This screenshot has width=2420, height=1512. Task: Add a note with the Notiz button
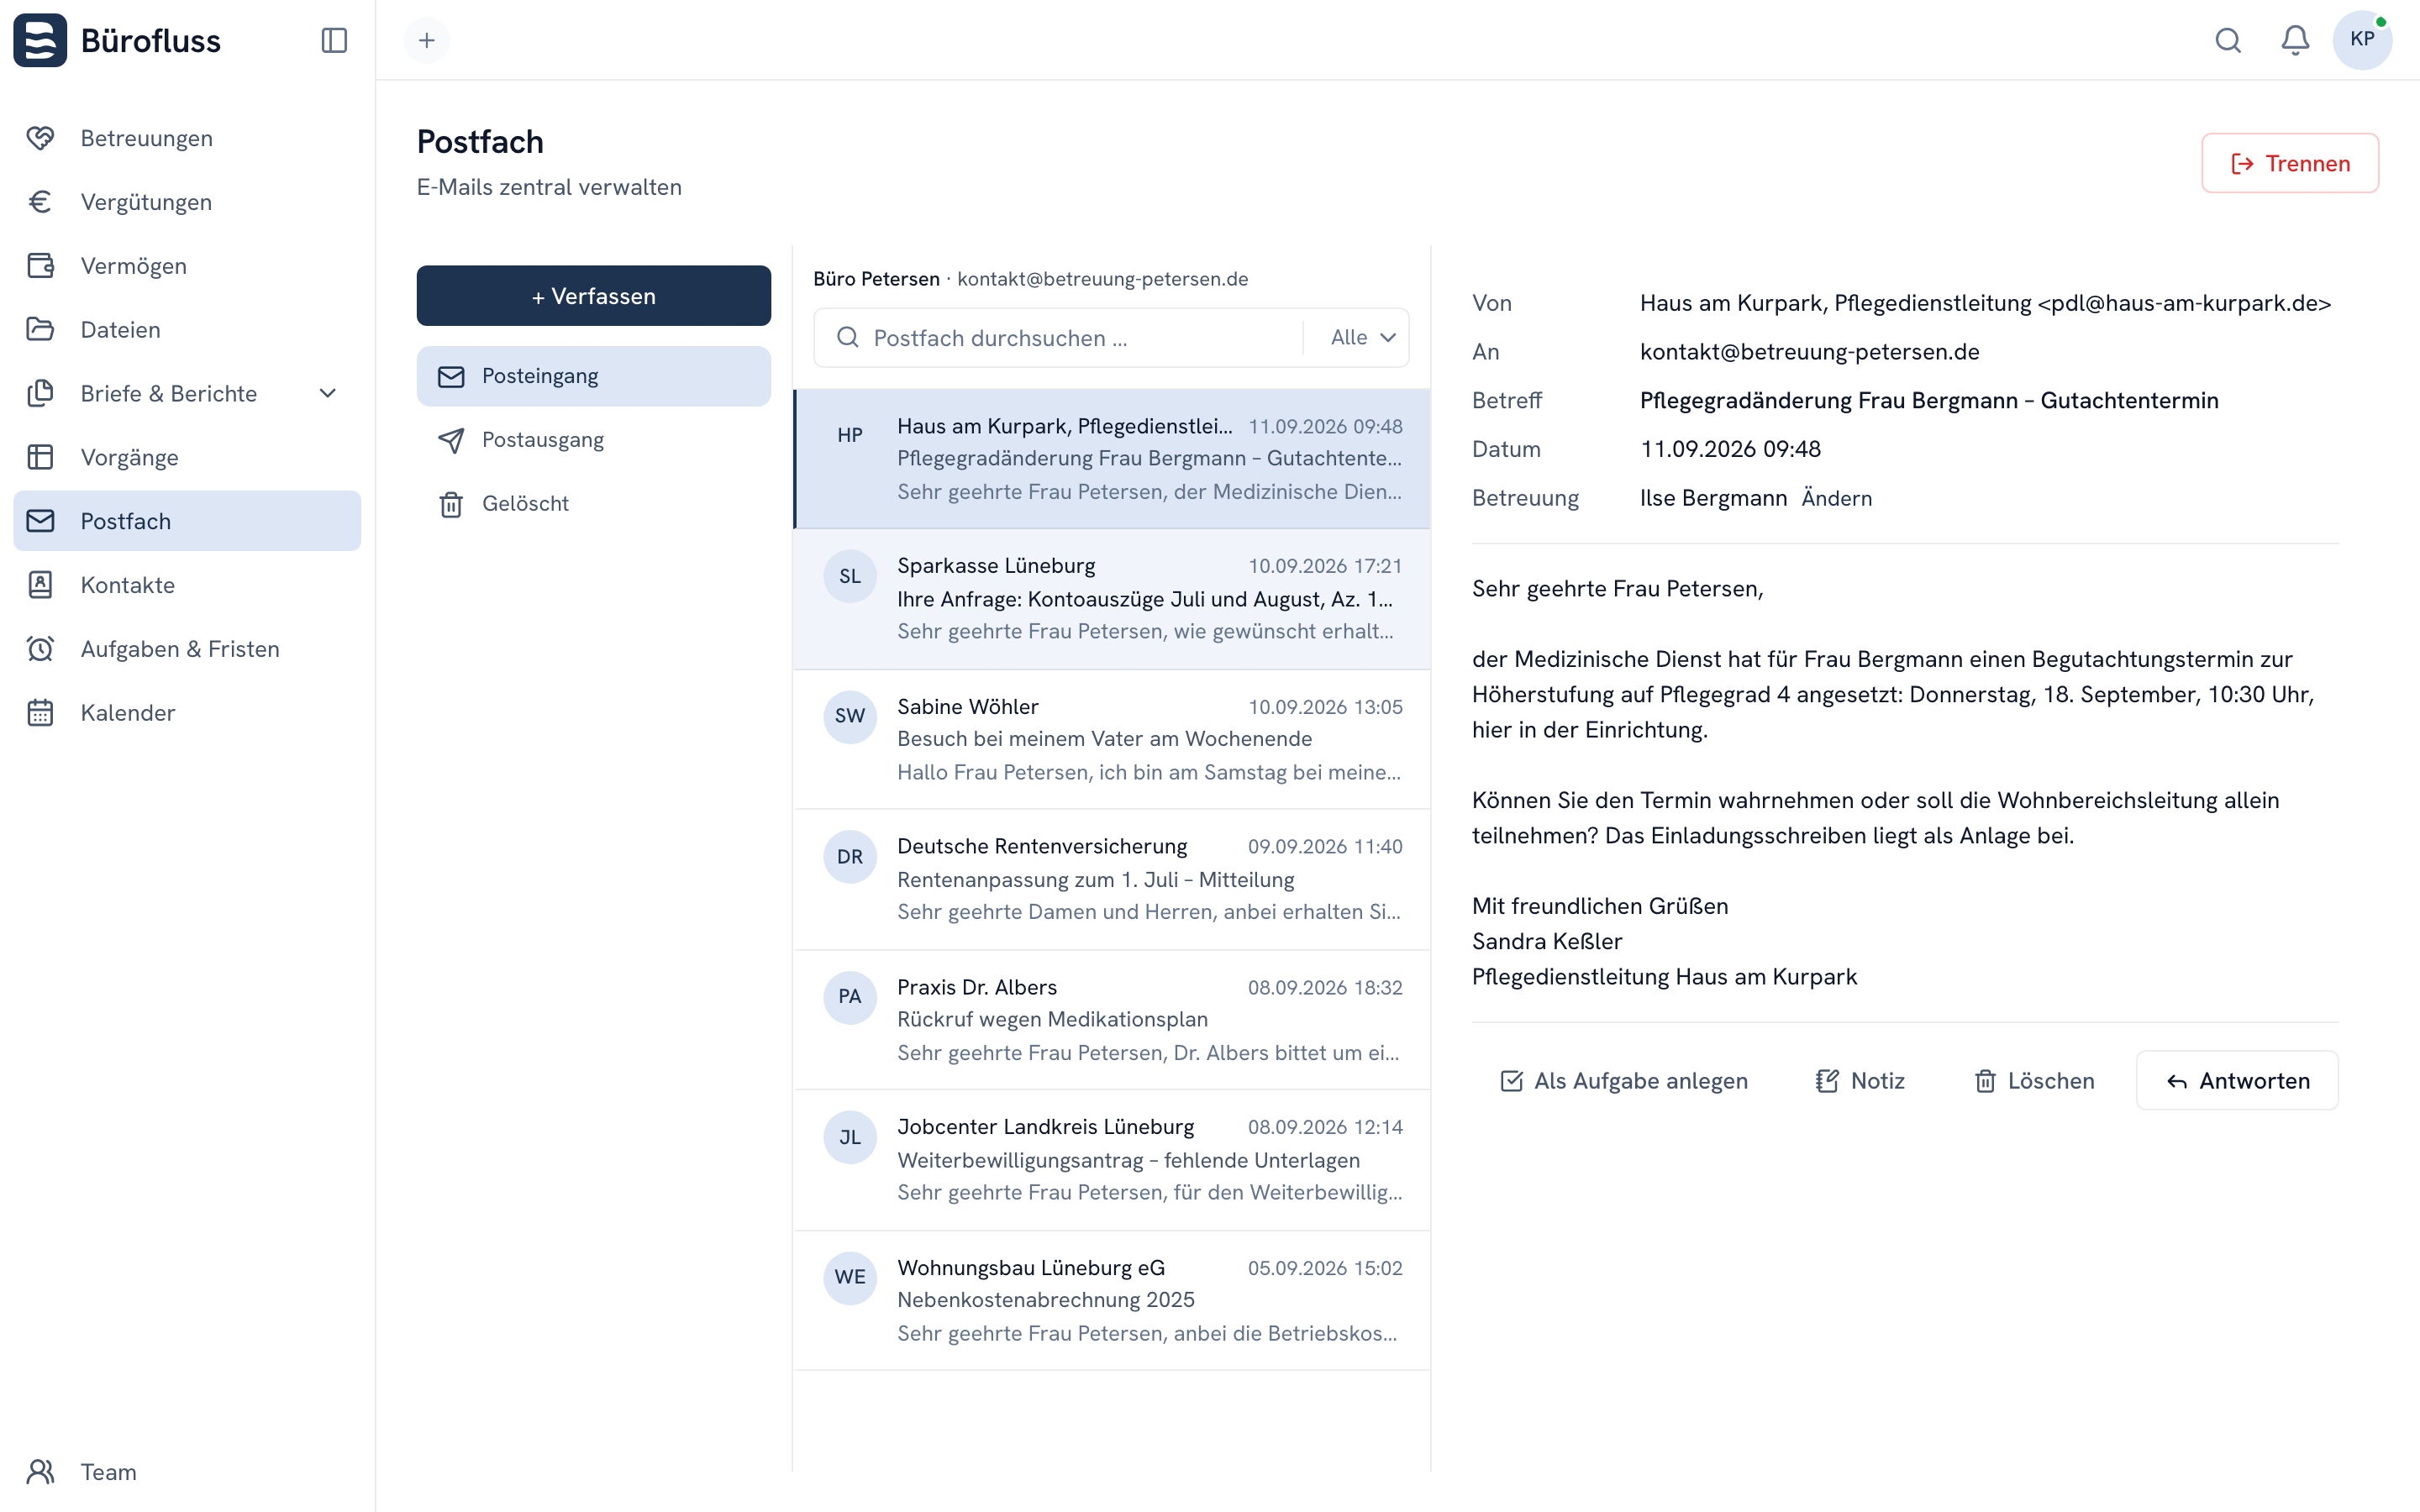point(1860,1081)
